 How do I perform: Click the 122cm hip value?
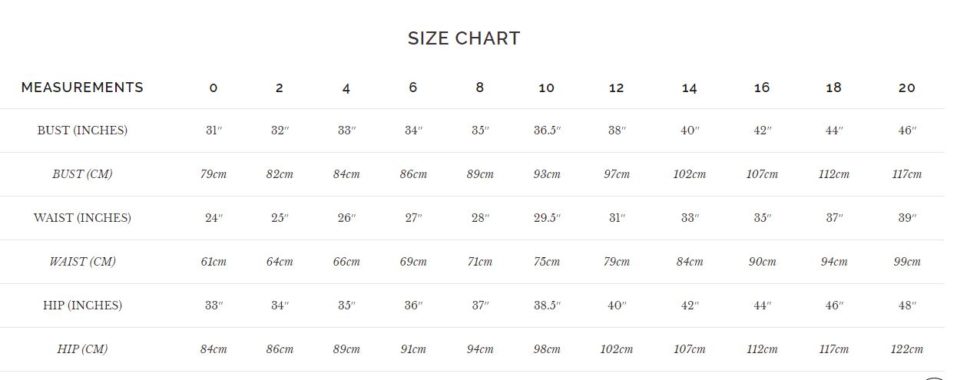[907, 350]
